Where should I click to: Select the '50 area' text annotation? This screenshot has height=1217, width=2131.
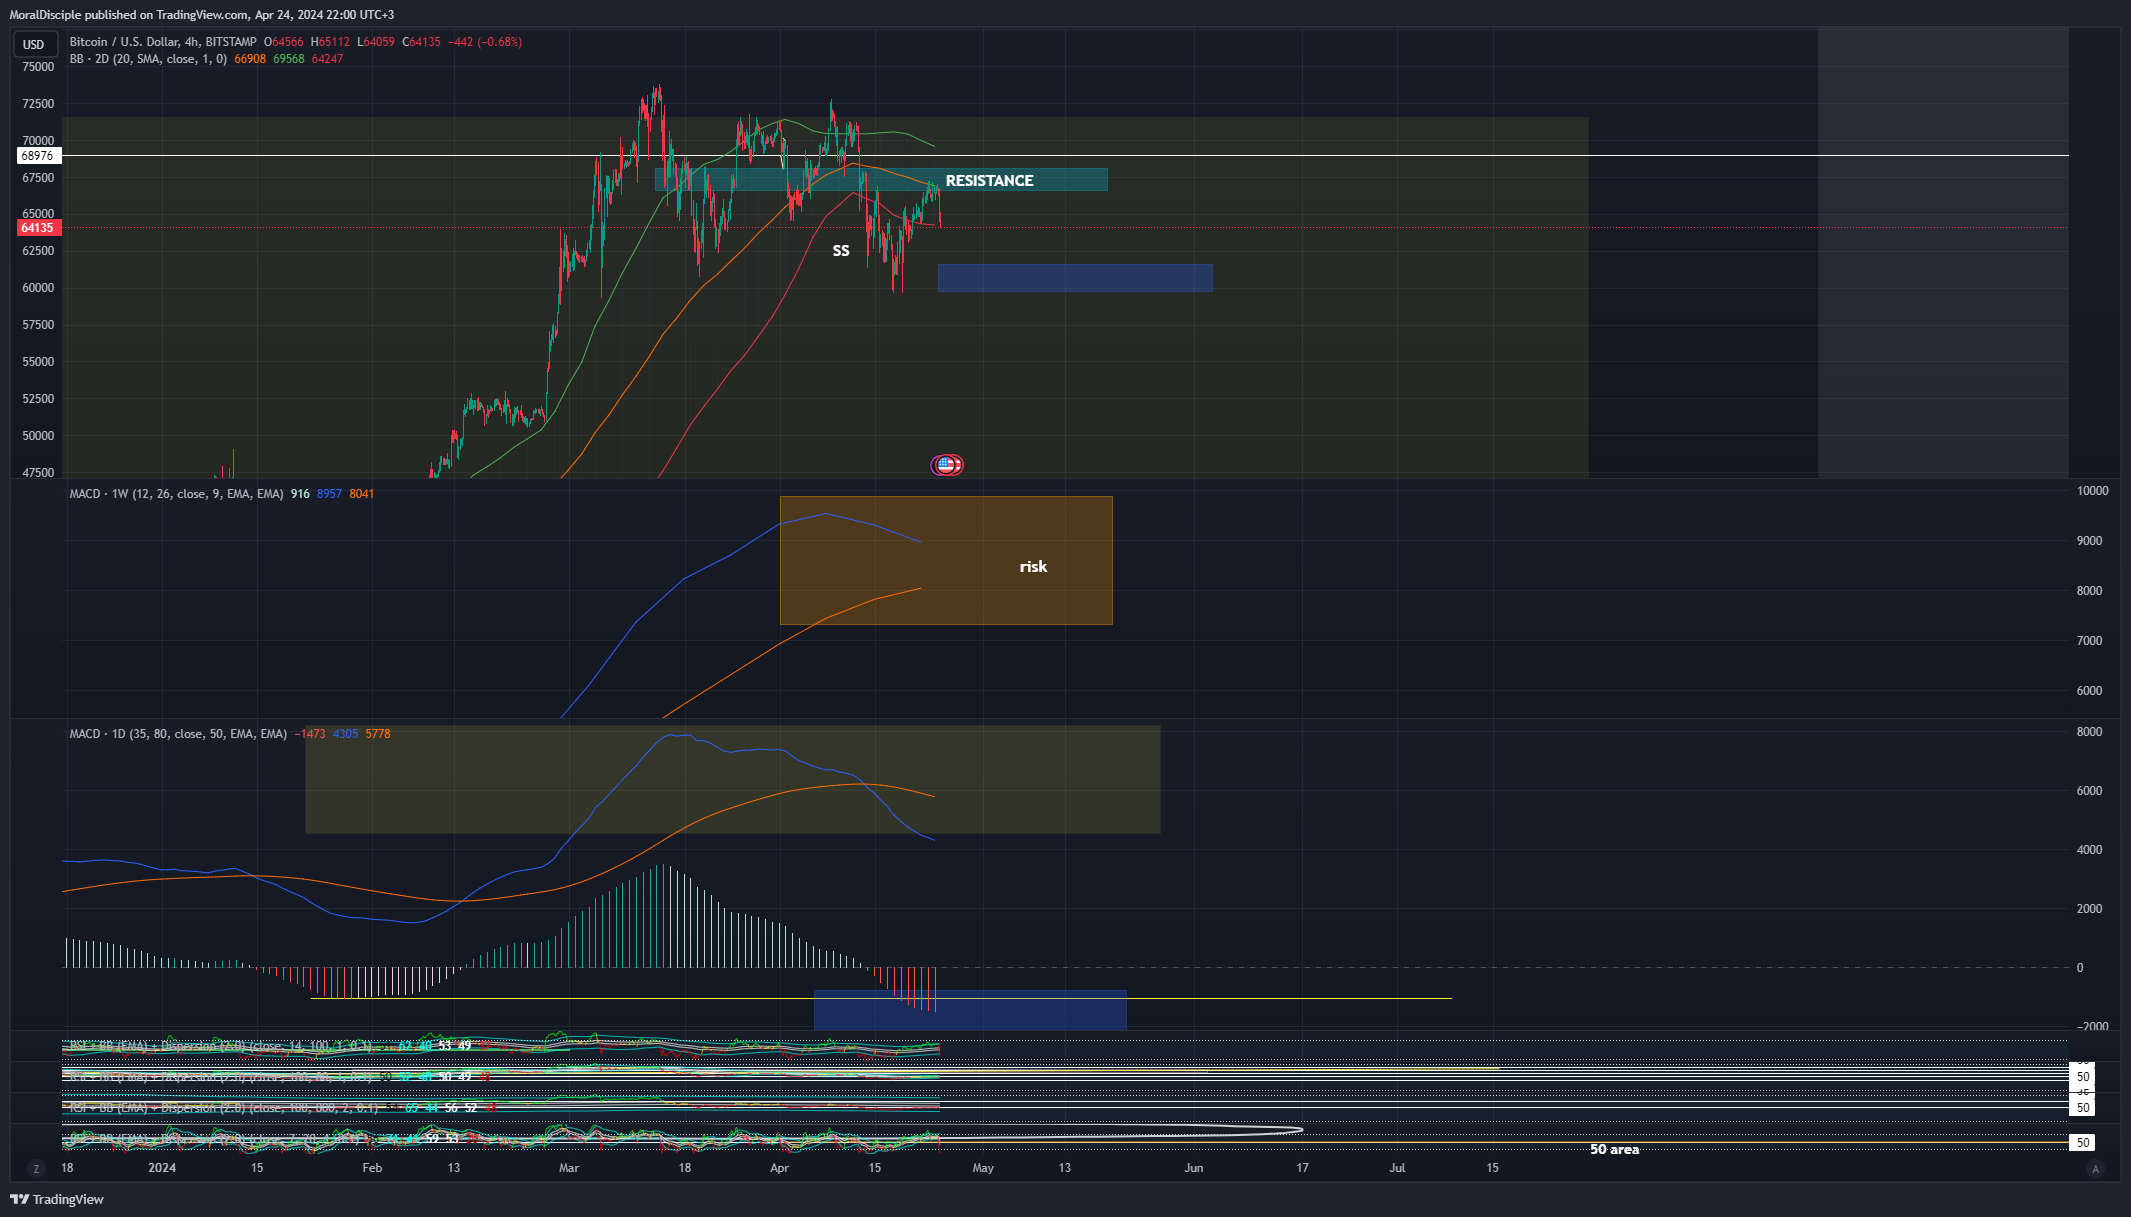click(x=1614, y=1150)
